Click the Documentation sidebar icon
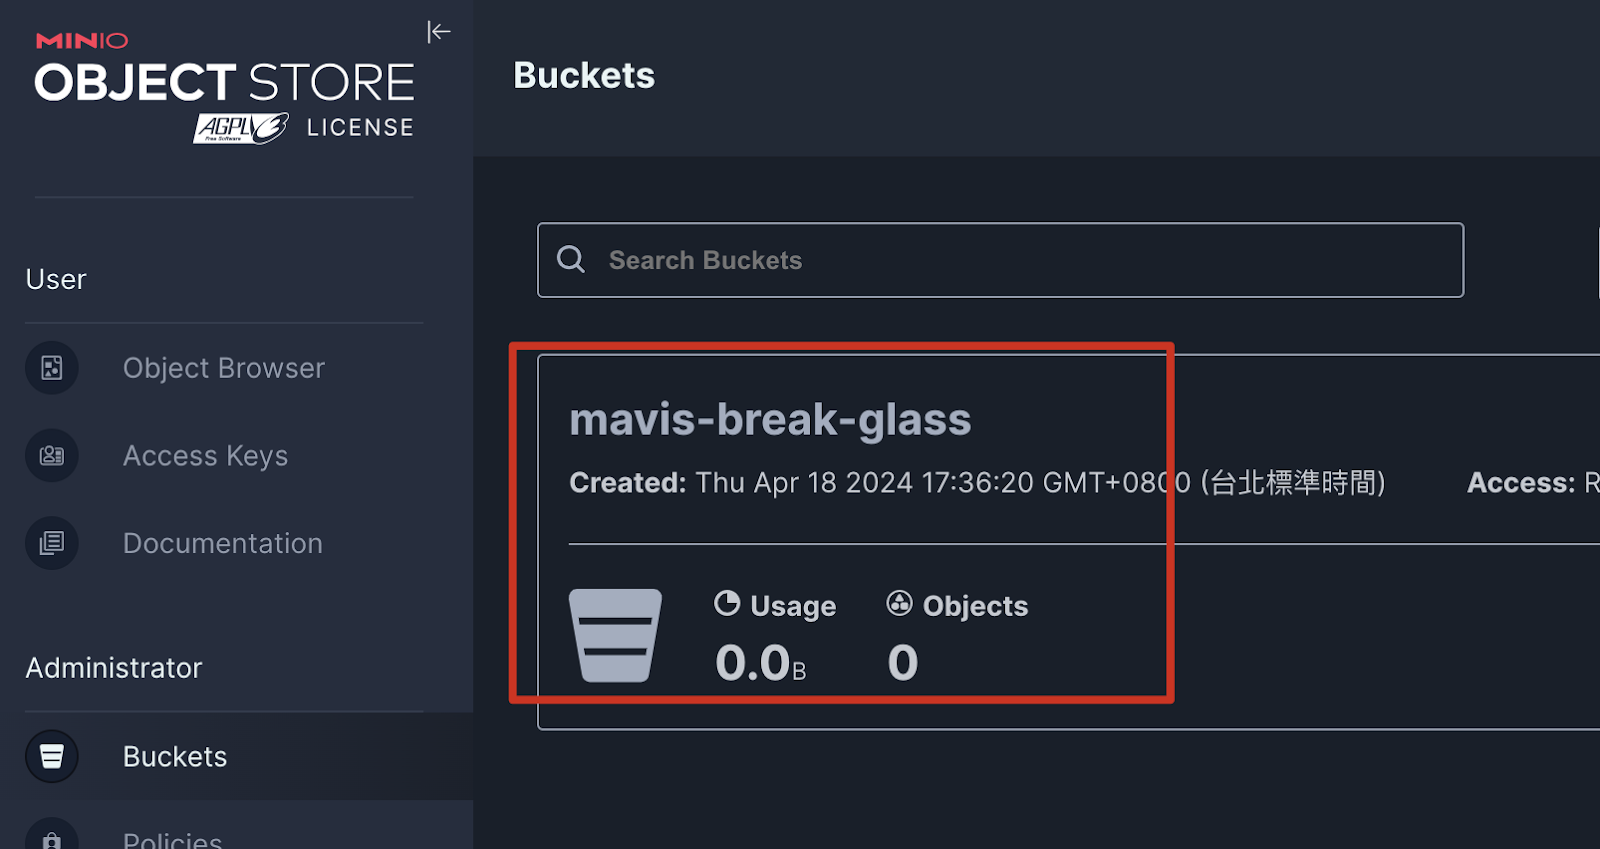The image size is (1600, 849). [x=52, y=543]
